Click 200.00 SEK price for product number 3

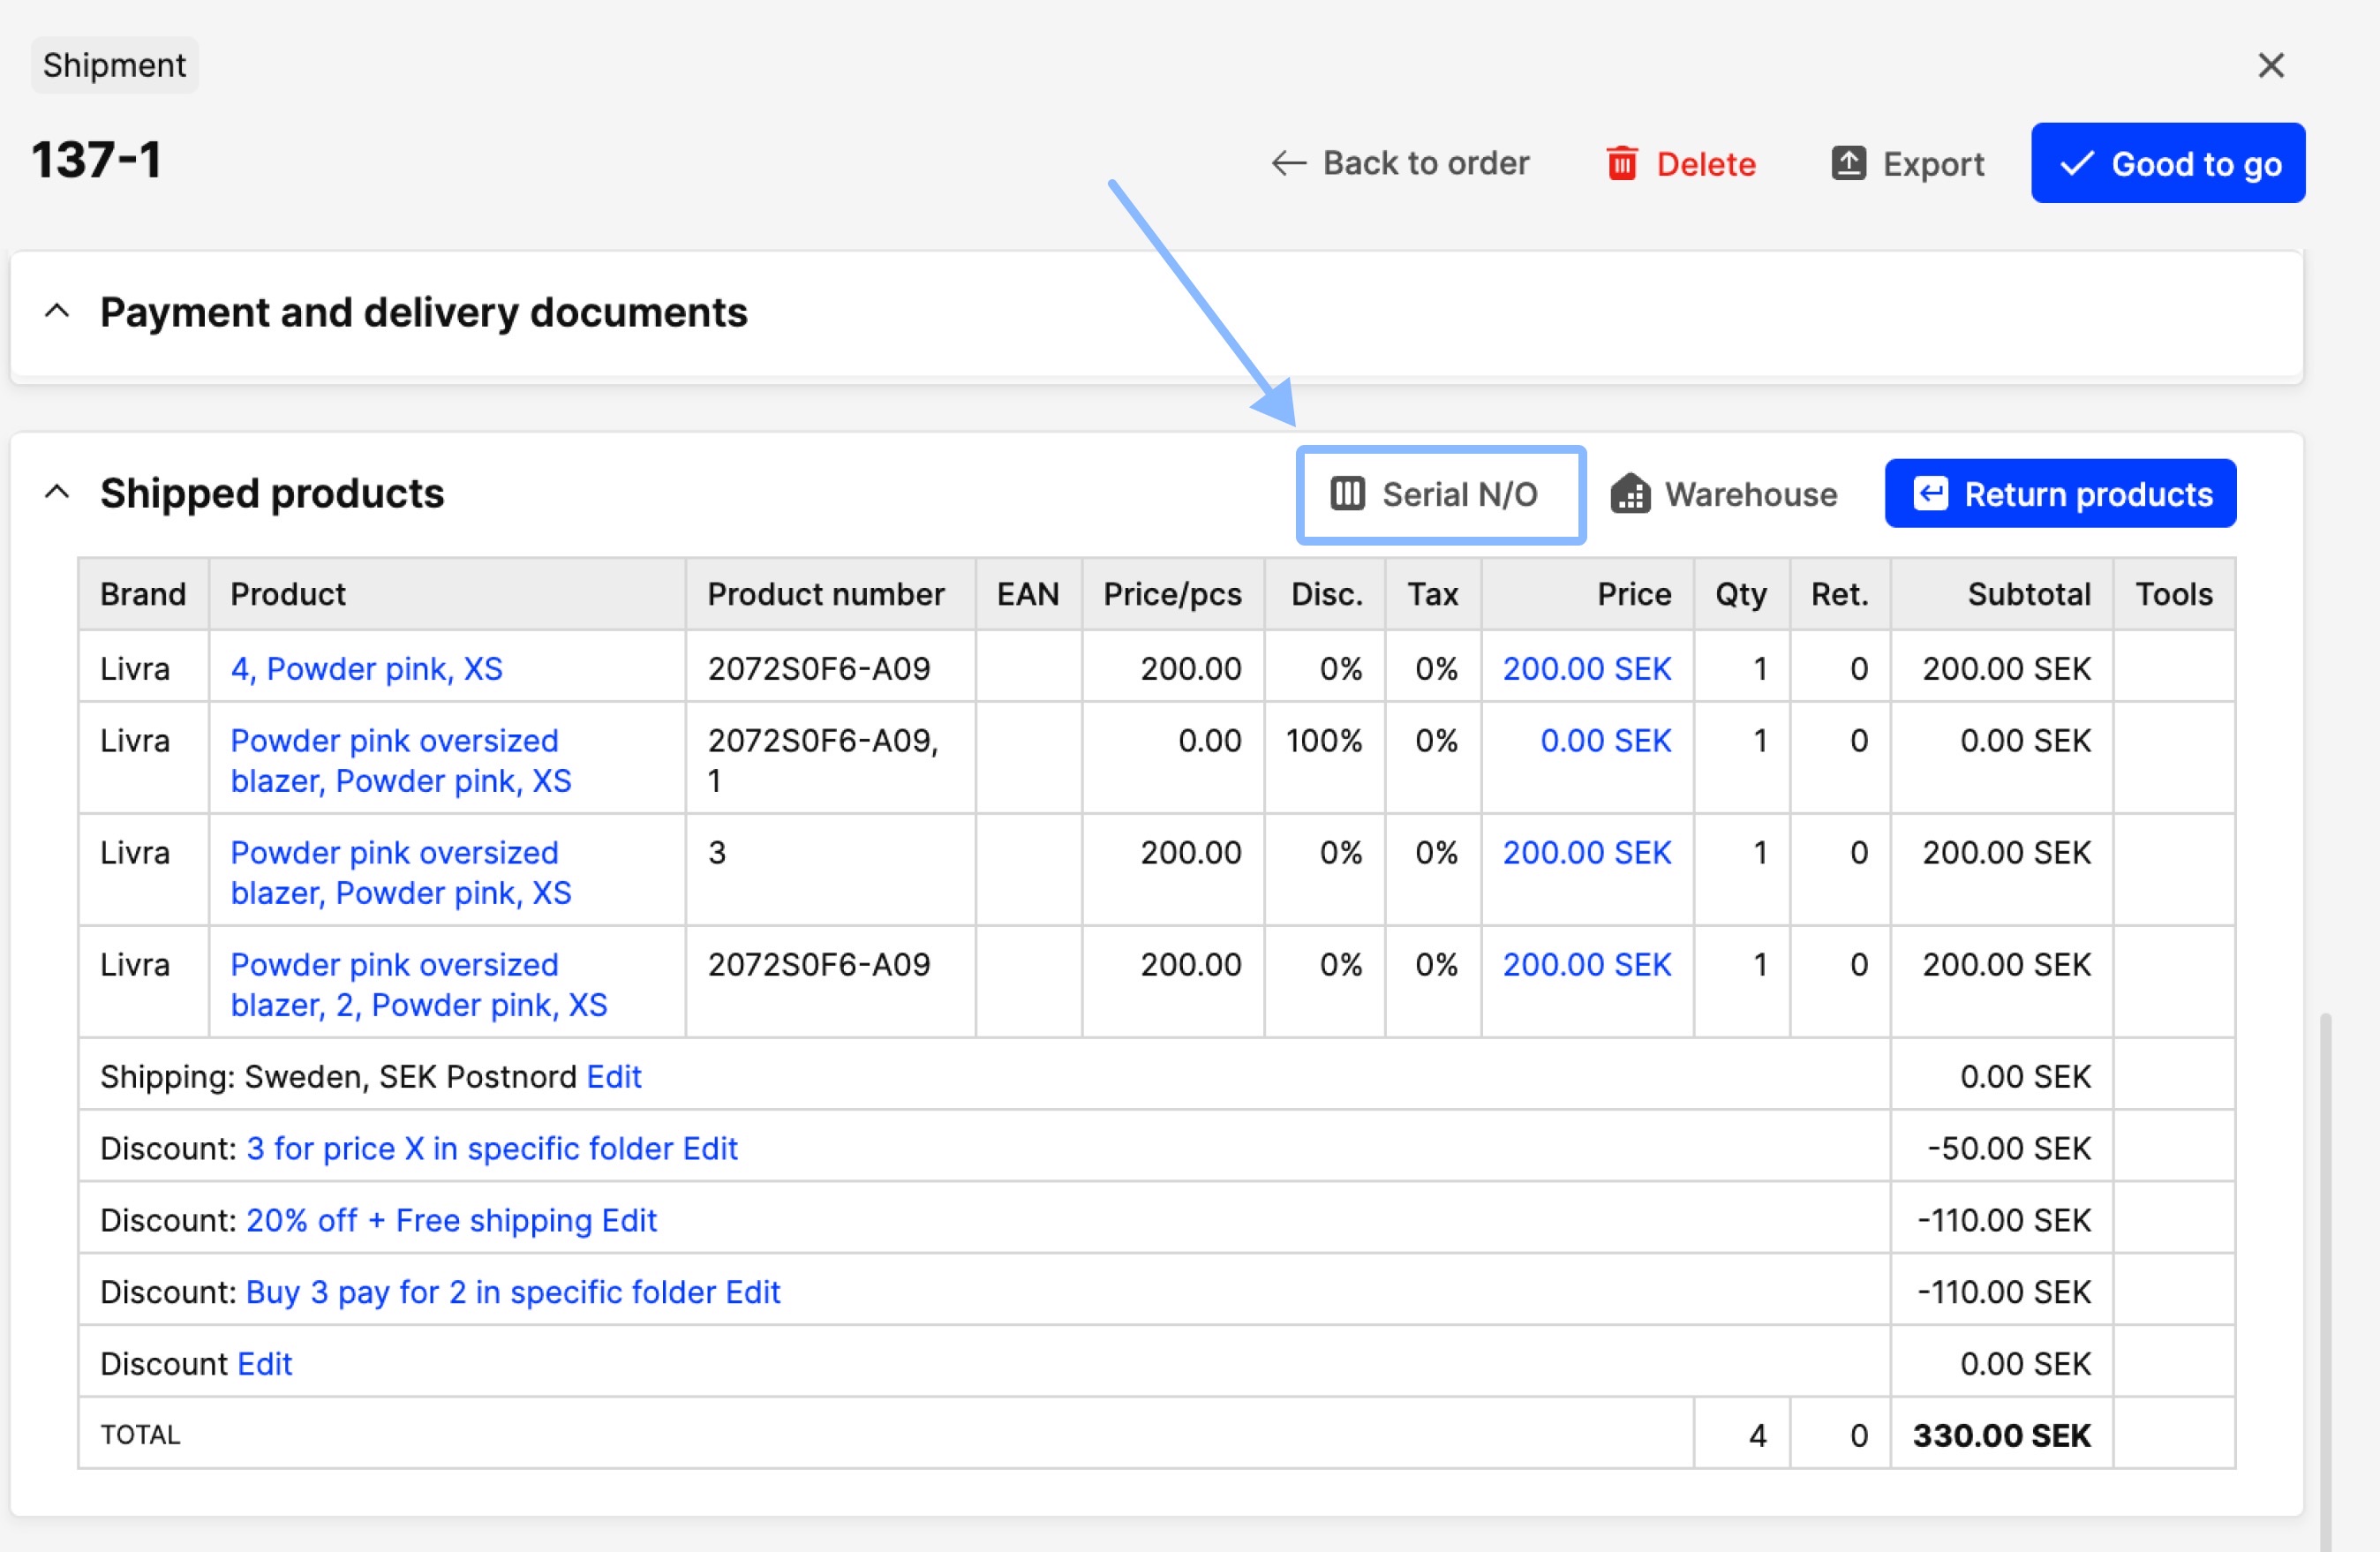point(1586,852)
